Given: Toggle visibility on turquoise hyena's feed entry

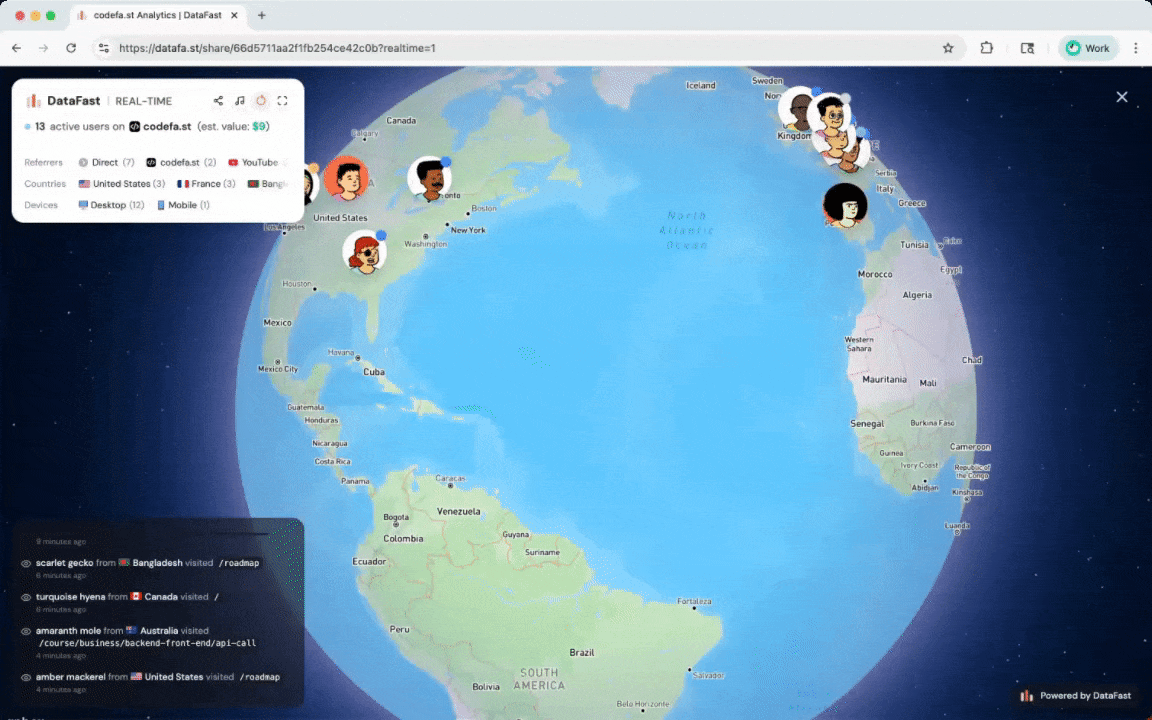Looking at the screenshot, I should [25, 596].
